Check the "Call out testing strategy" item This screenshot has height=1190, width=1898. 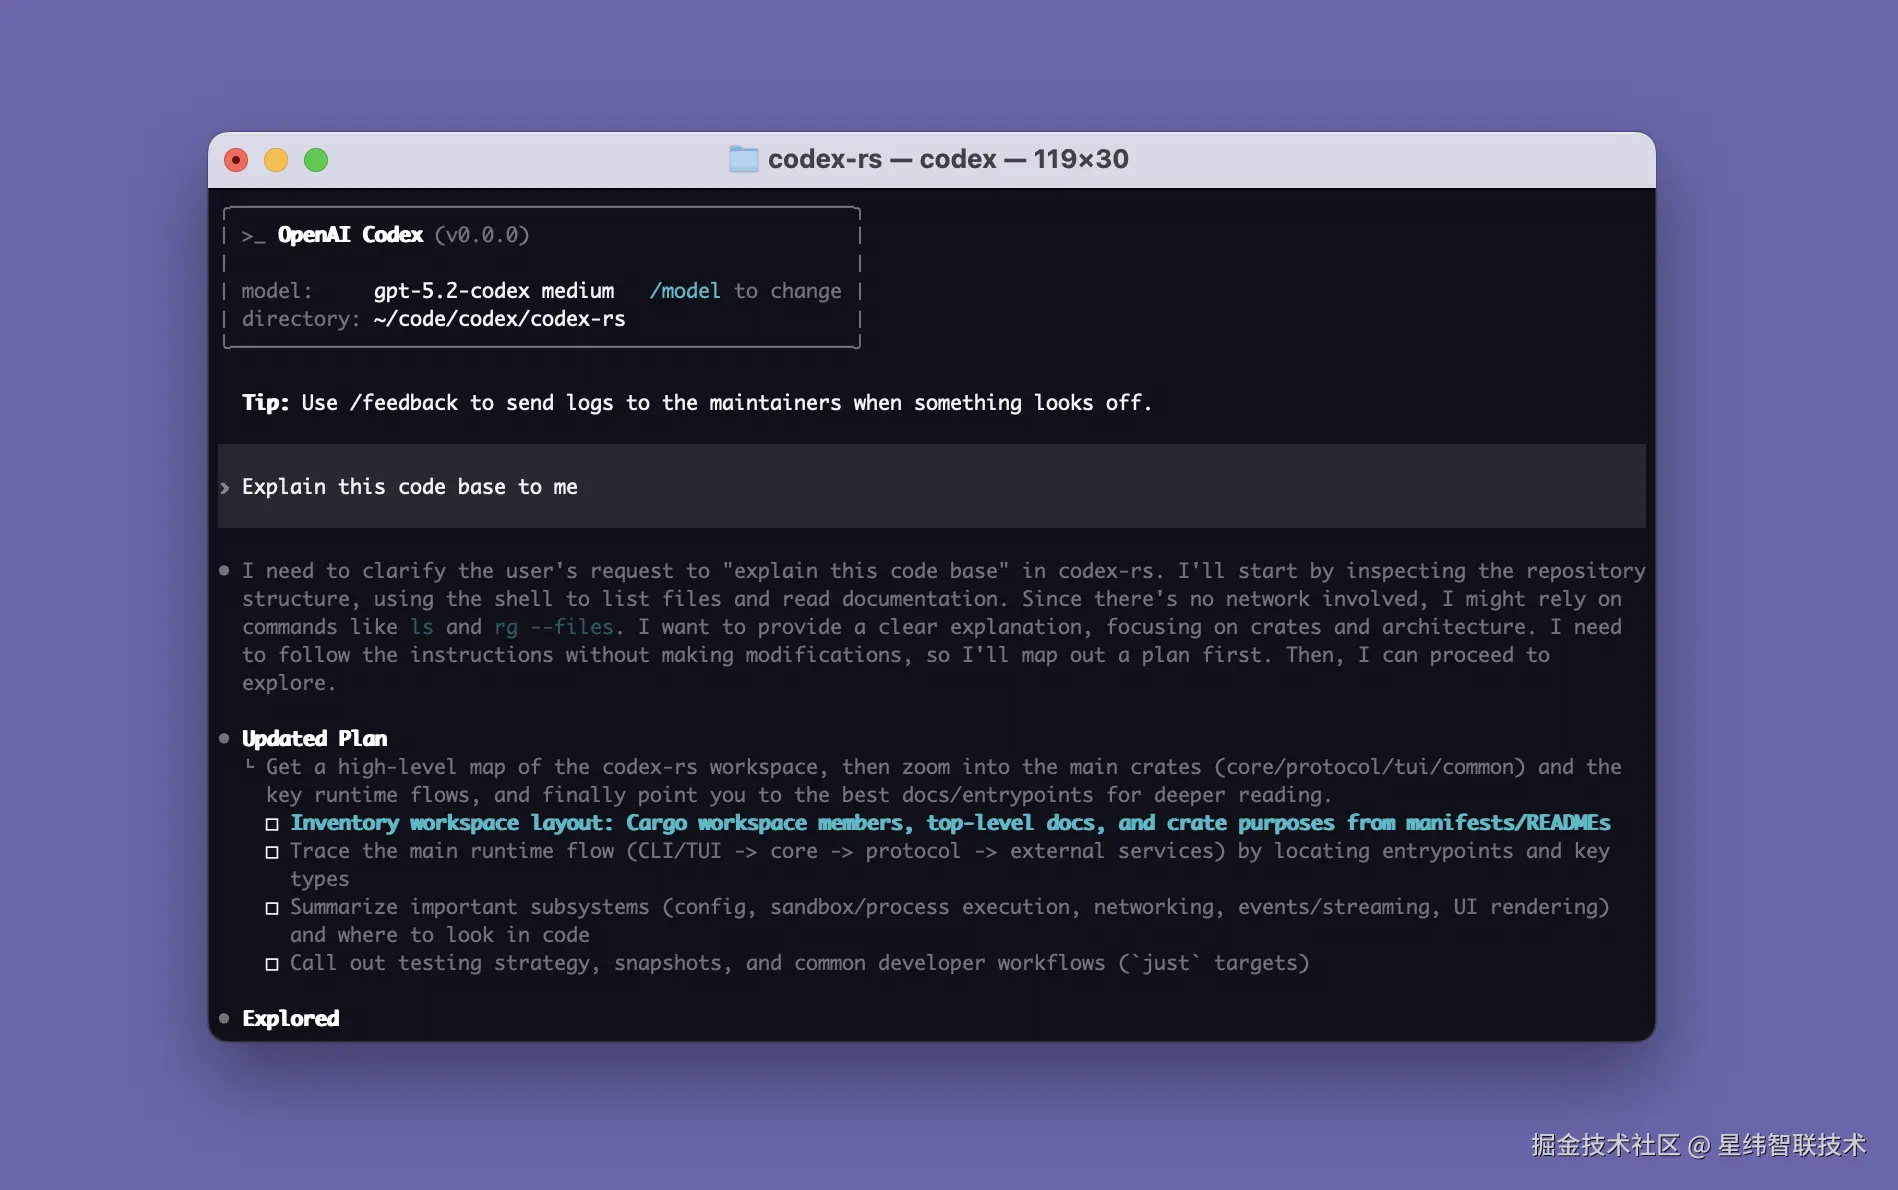[x=271, y=964]
